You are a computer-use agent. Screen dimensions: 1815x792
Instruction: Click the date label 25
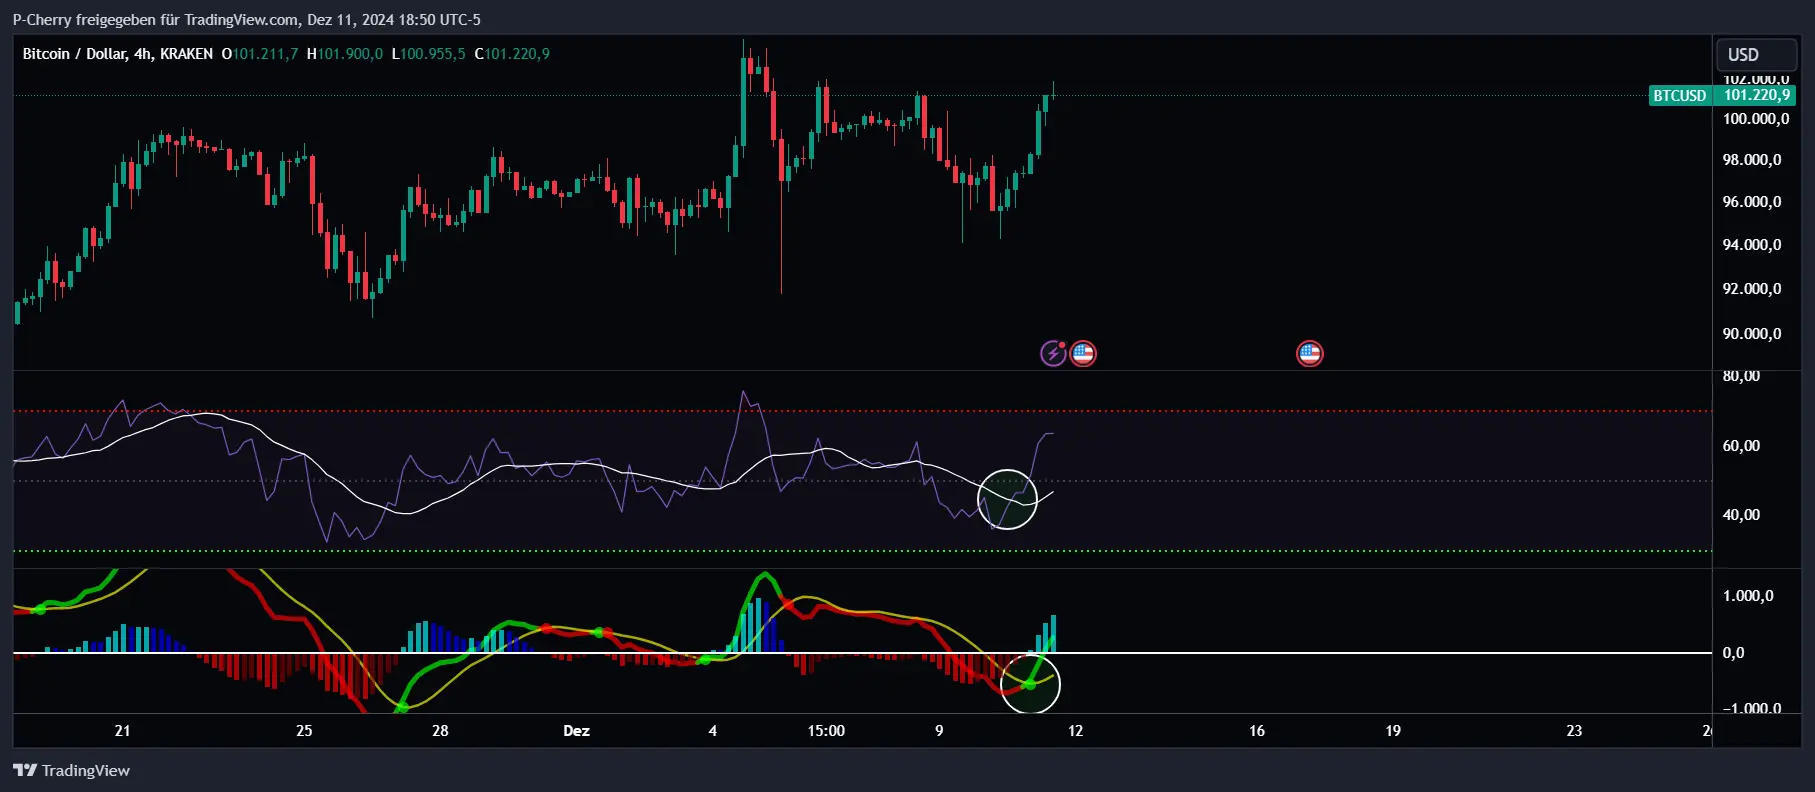click(304, 731)
